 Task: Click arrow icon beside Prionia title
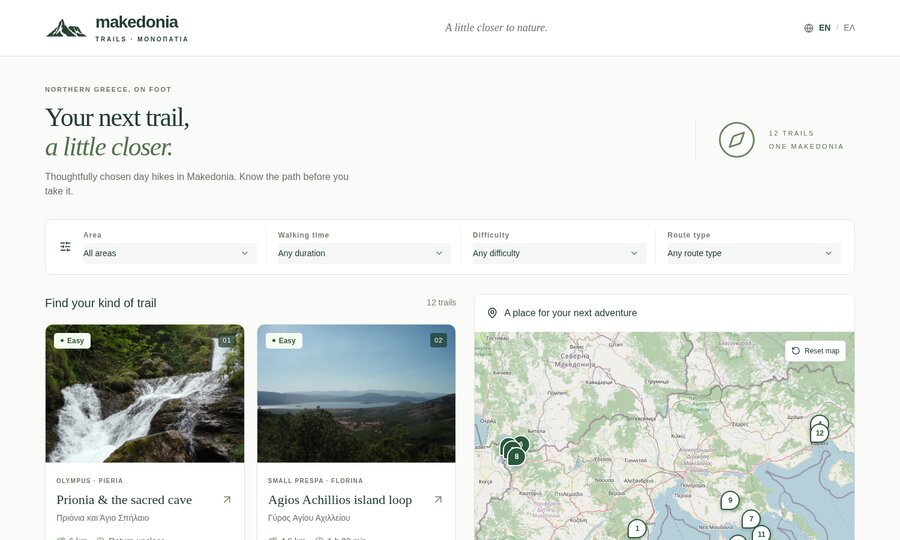tap(227, 500)
